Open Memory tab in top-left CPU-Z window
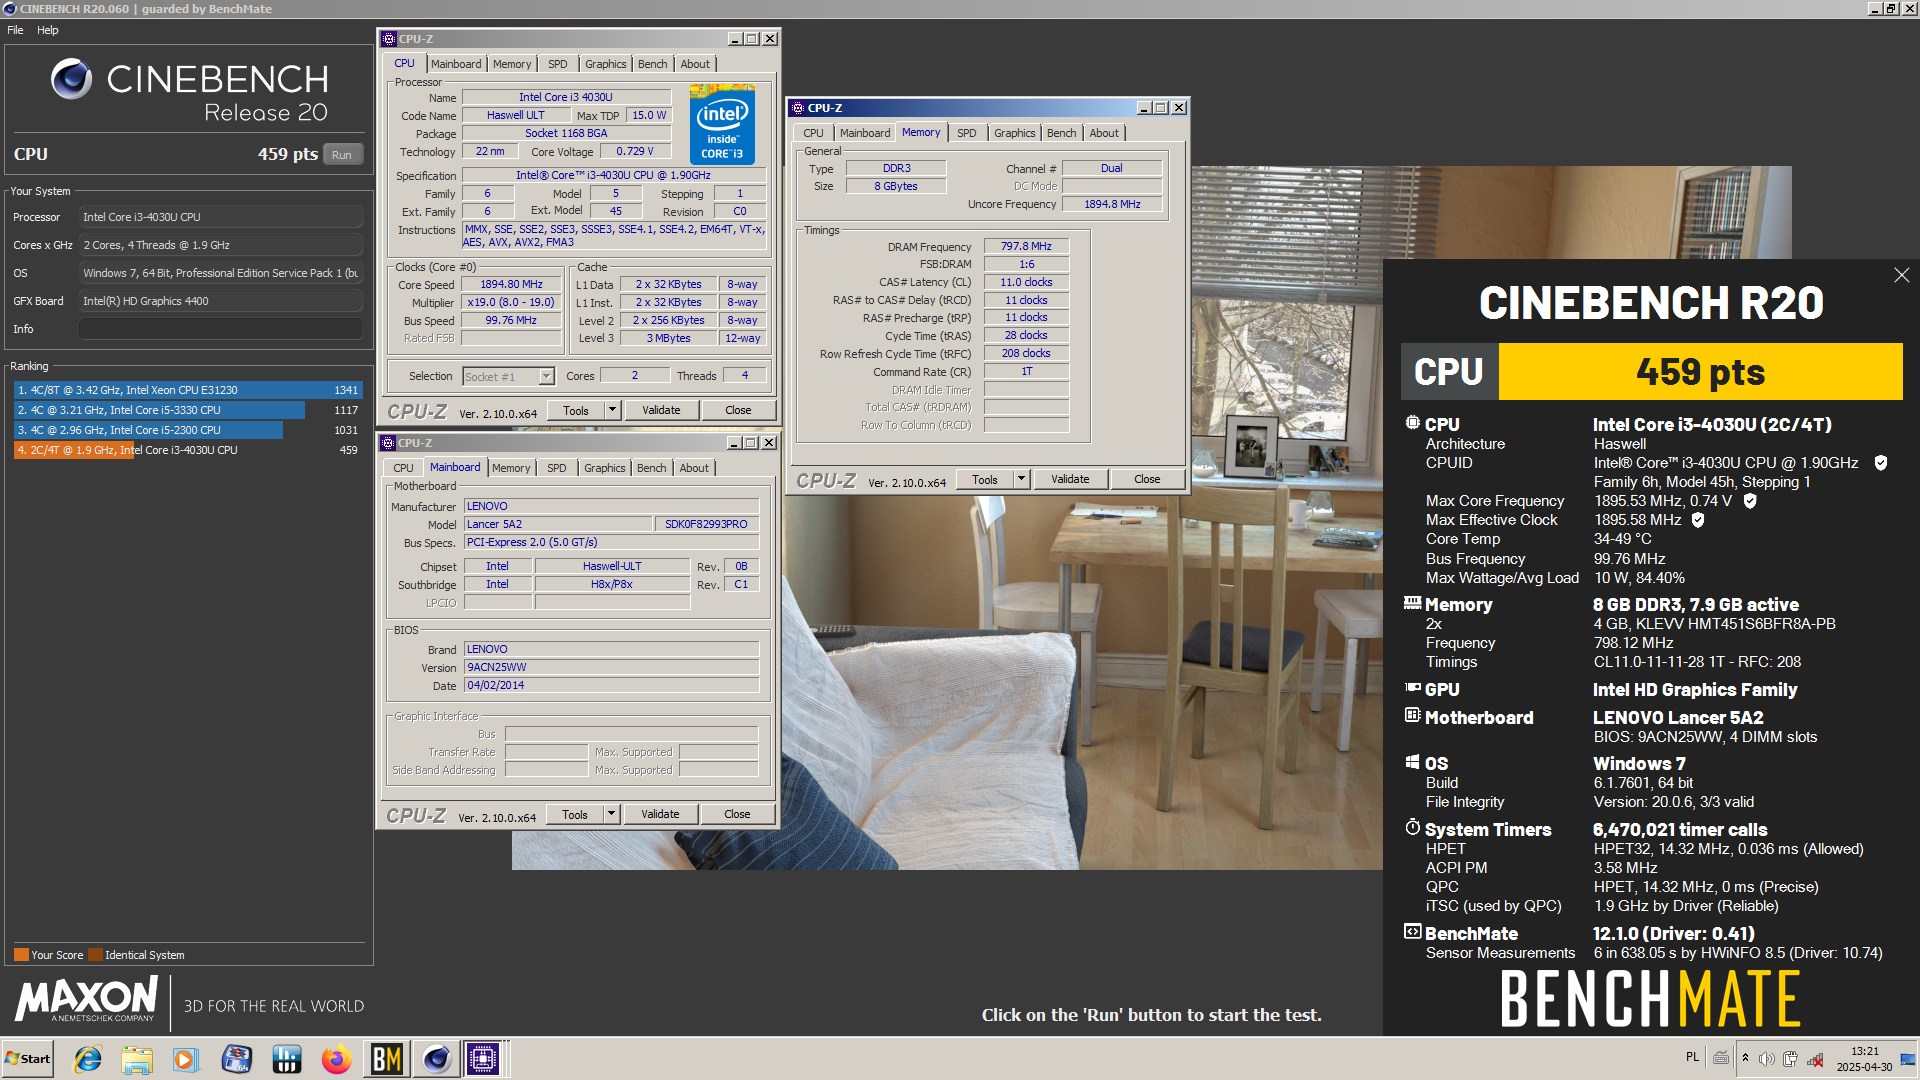1920x1080 pixels. (512, 64)
